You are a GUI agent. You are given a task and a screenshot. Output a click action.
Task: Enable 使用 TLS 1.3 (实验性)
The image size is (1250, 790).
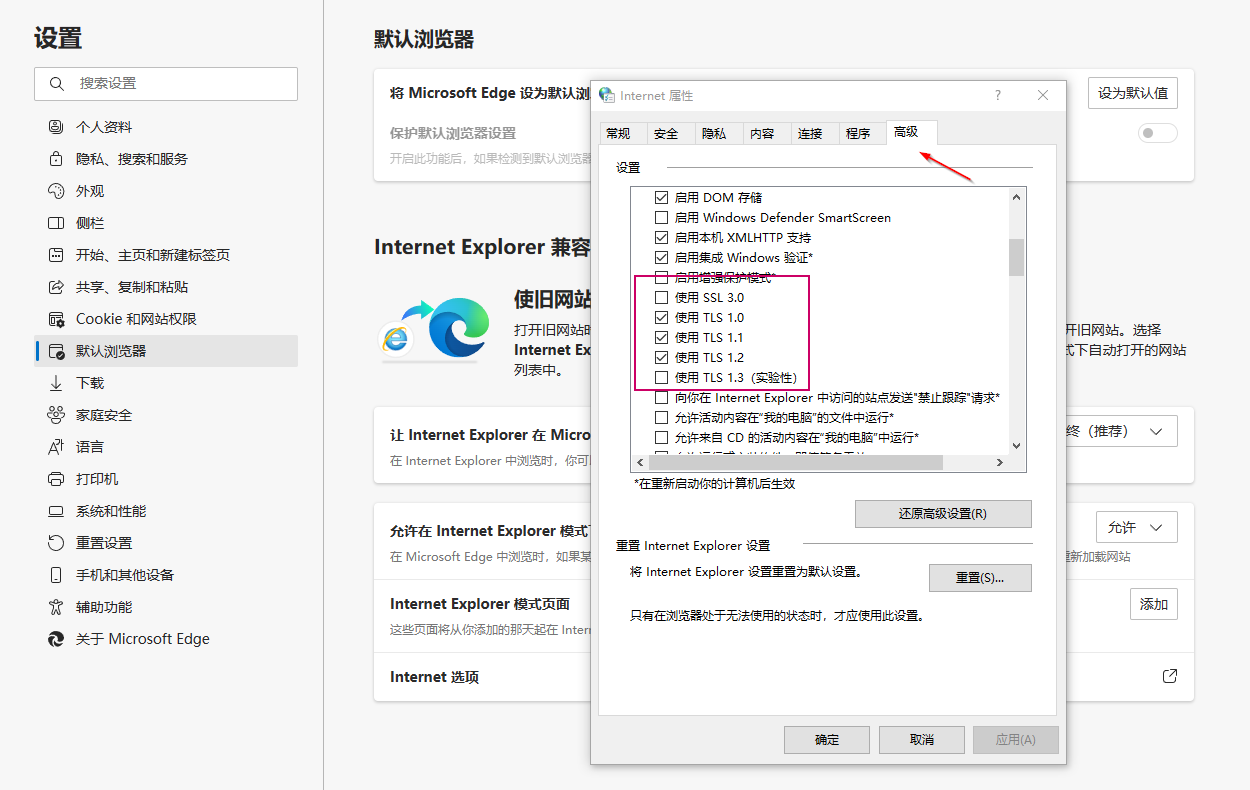(662, 377)
